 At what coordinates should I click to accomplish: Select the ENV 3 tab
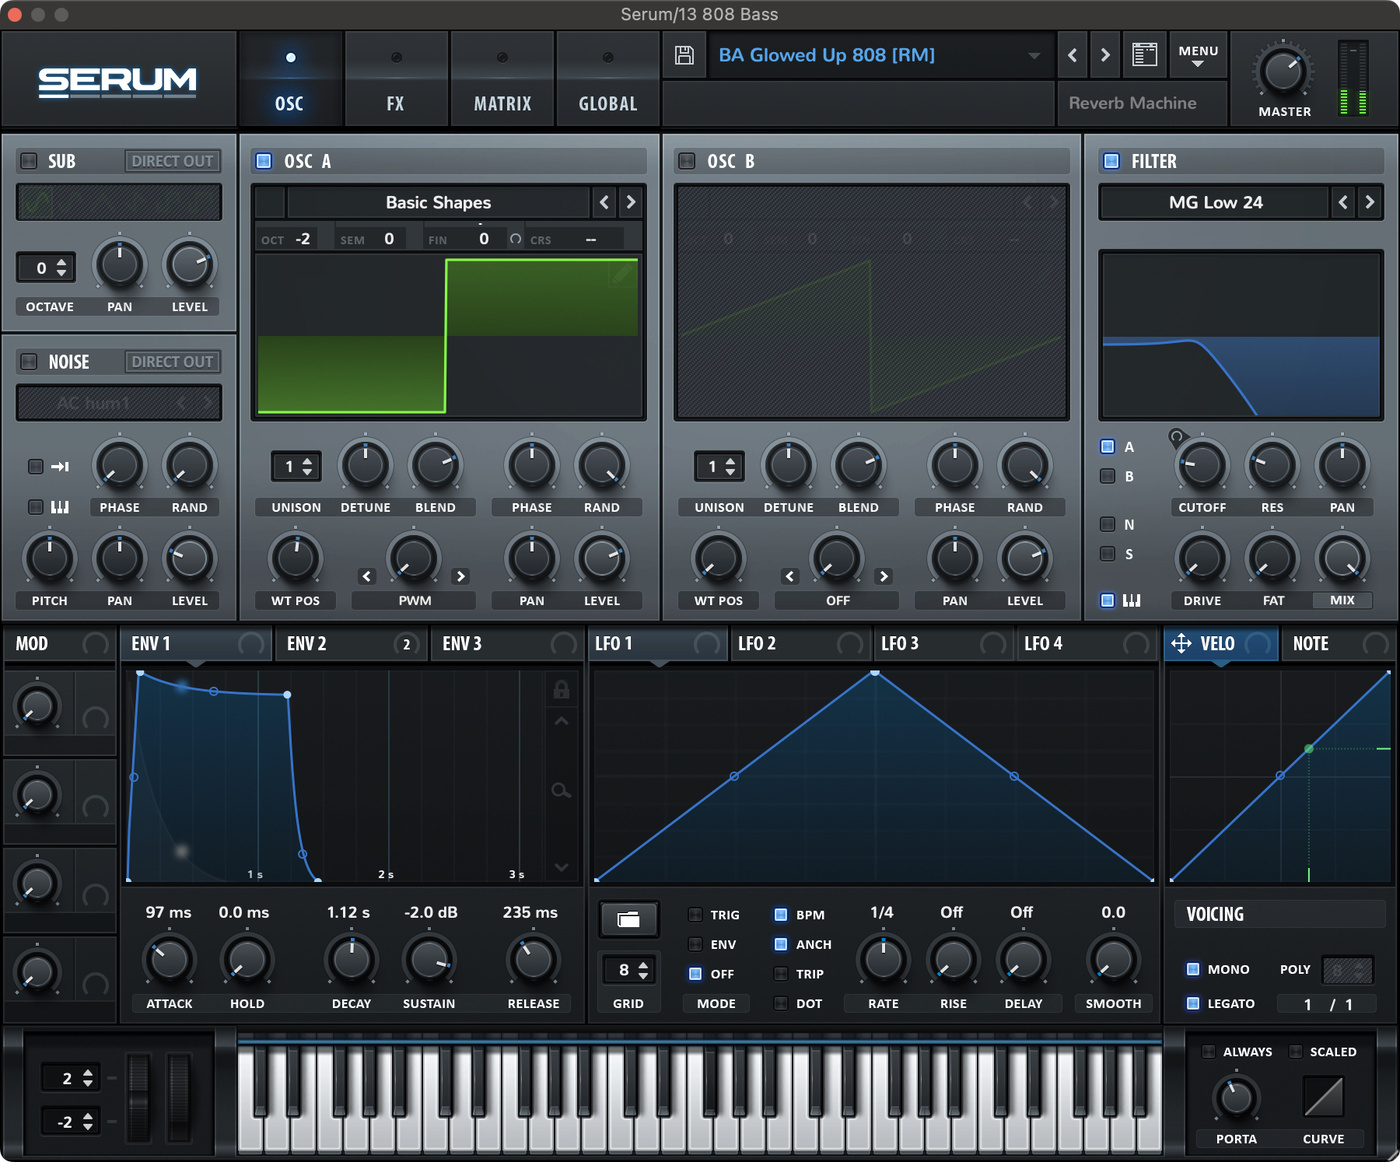click(x=507, y=643)
